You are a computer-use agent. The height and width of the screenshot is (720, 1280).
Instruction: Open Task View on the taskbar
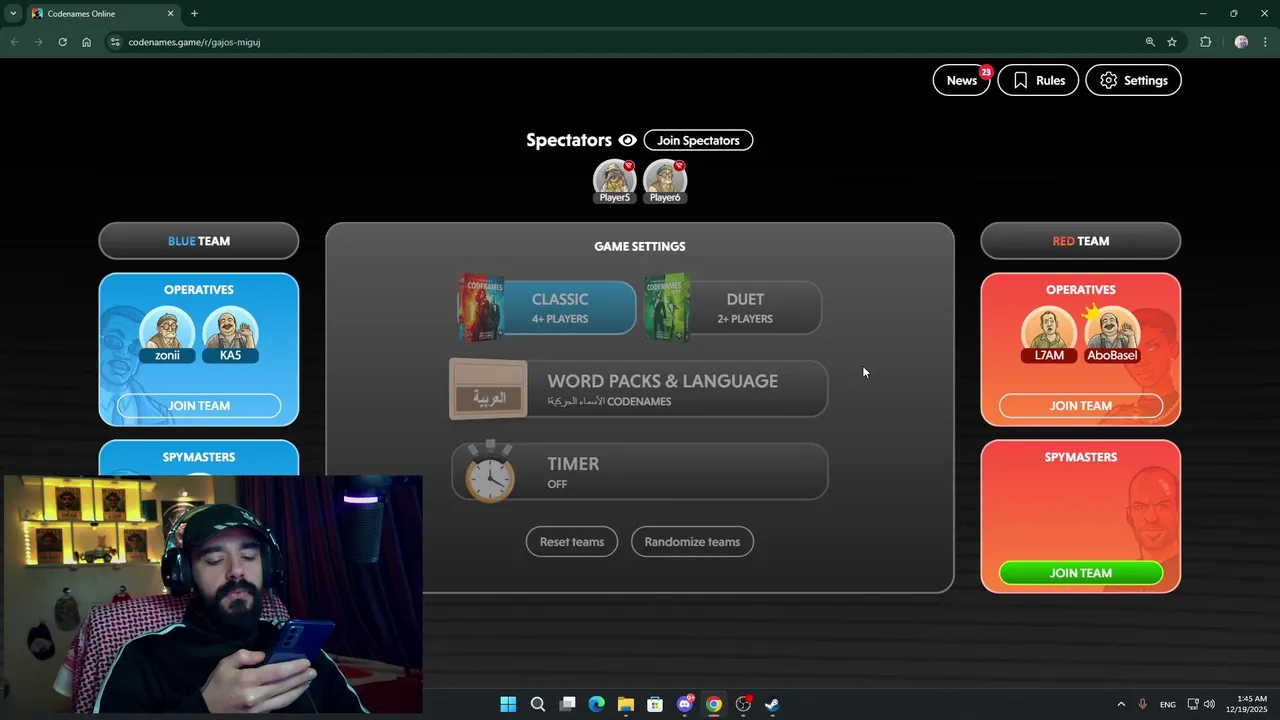point(567,704)
